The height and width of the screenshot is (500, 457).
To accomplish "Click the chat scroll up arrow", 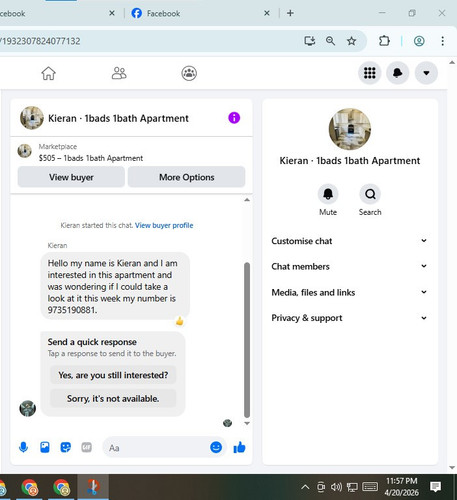I will click(247, 200).
